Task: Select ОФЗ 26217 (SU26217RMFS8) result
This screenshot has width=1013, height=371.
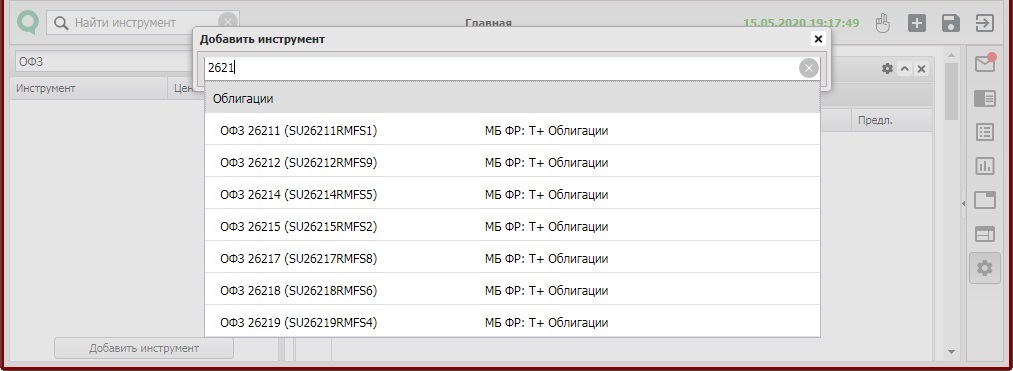Action: (x=512, y=258)
